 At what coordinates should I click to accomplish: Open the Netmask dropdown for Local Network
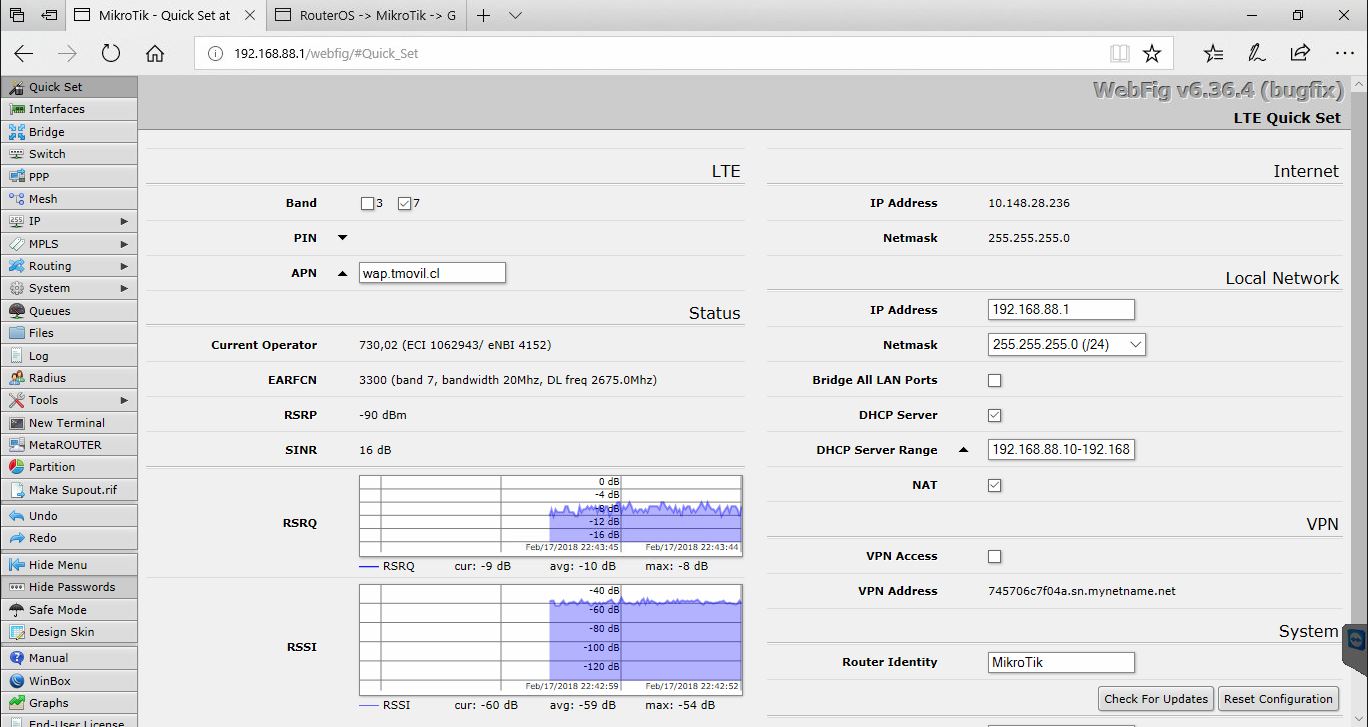tap(1066, 344)
